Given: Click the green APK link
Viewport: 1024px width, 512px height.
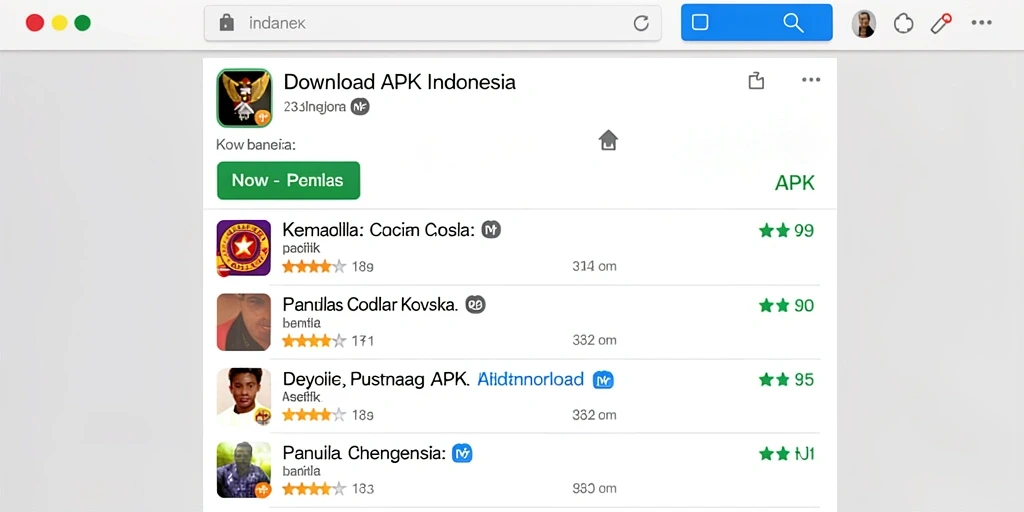Looking at the screenshot, I should pyautogui.click(x=795, y=183).
